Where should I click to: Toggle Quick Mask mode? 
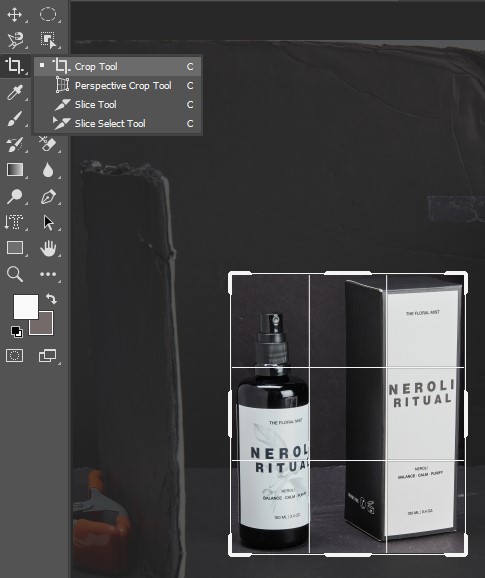[x=15, y=356]
